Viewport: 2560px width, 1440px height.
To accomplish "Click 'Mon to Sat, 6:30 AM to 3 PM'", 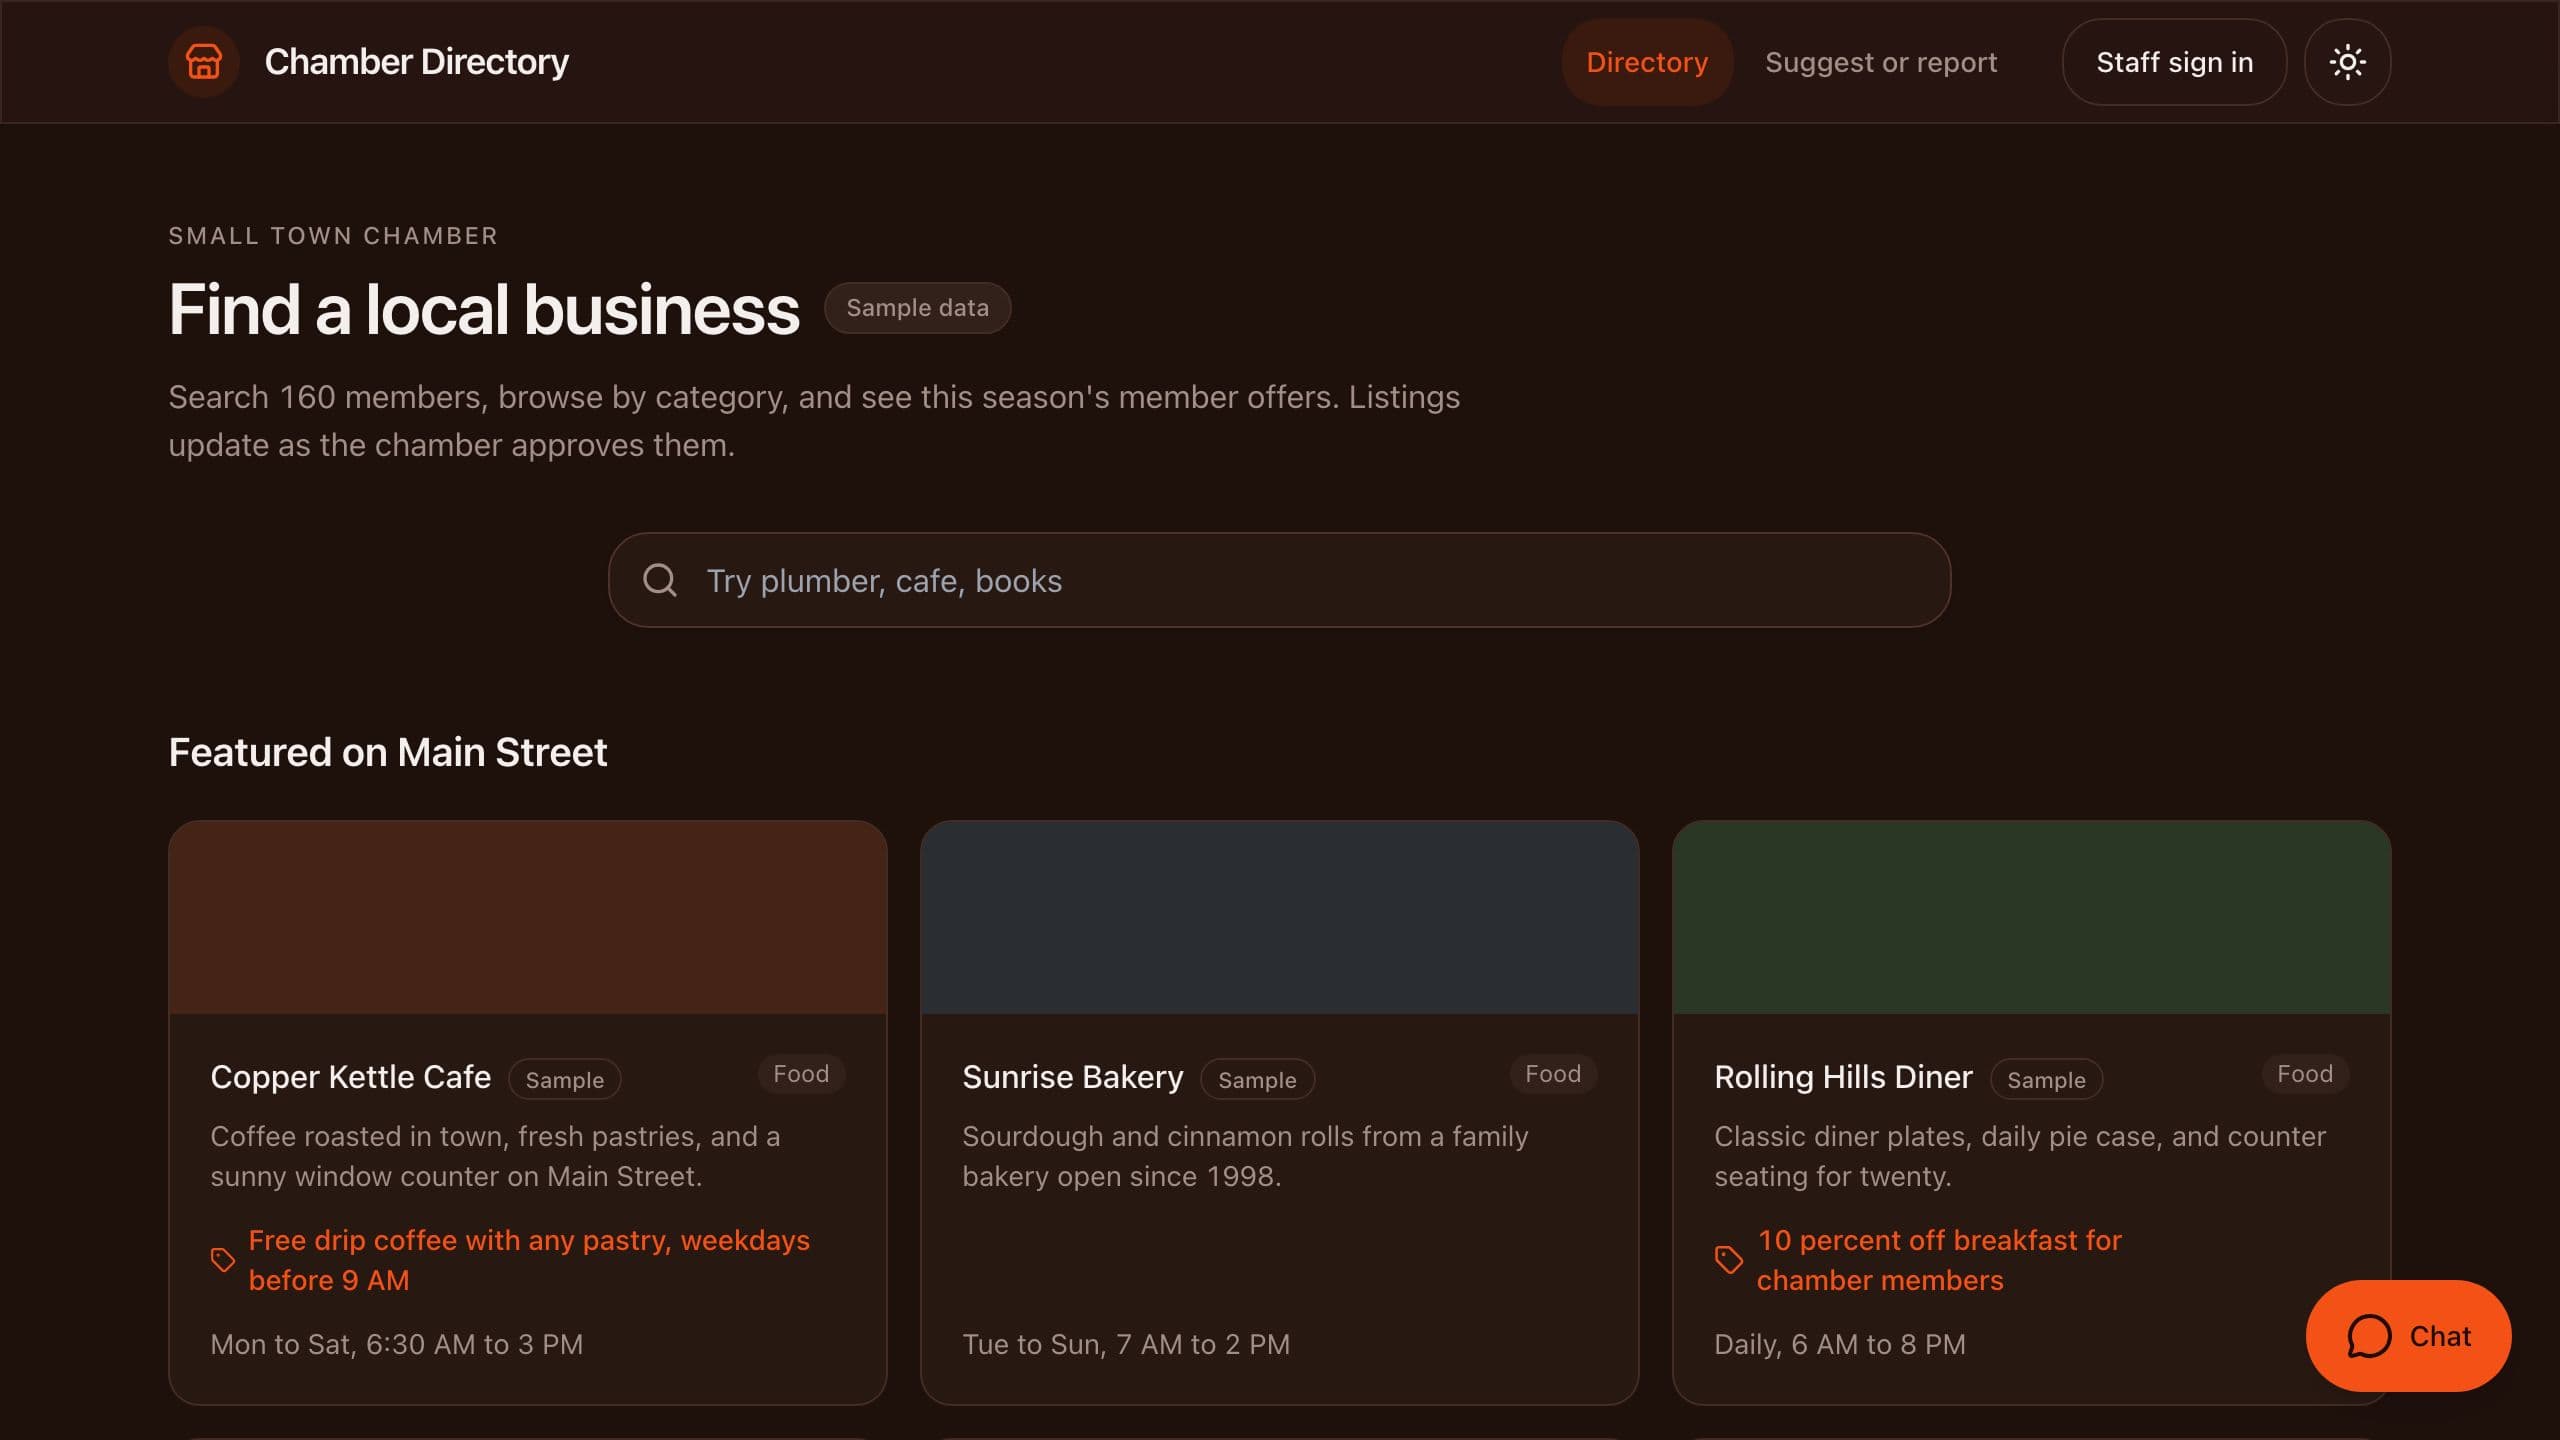I will pyautogui.click(x=396, y=1344).
